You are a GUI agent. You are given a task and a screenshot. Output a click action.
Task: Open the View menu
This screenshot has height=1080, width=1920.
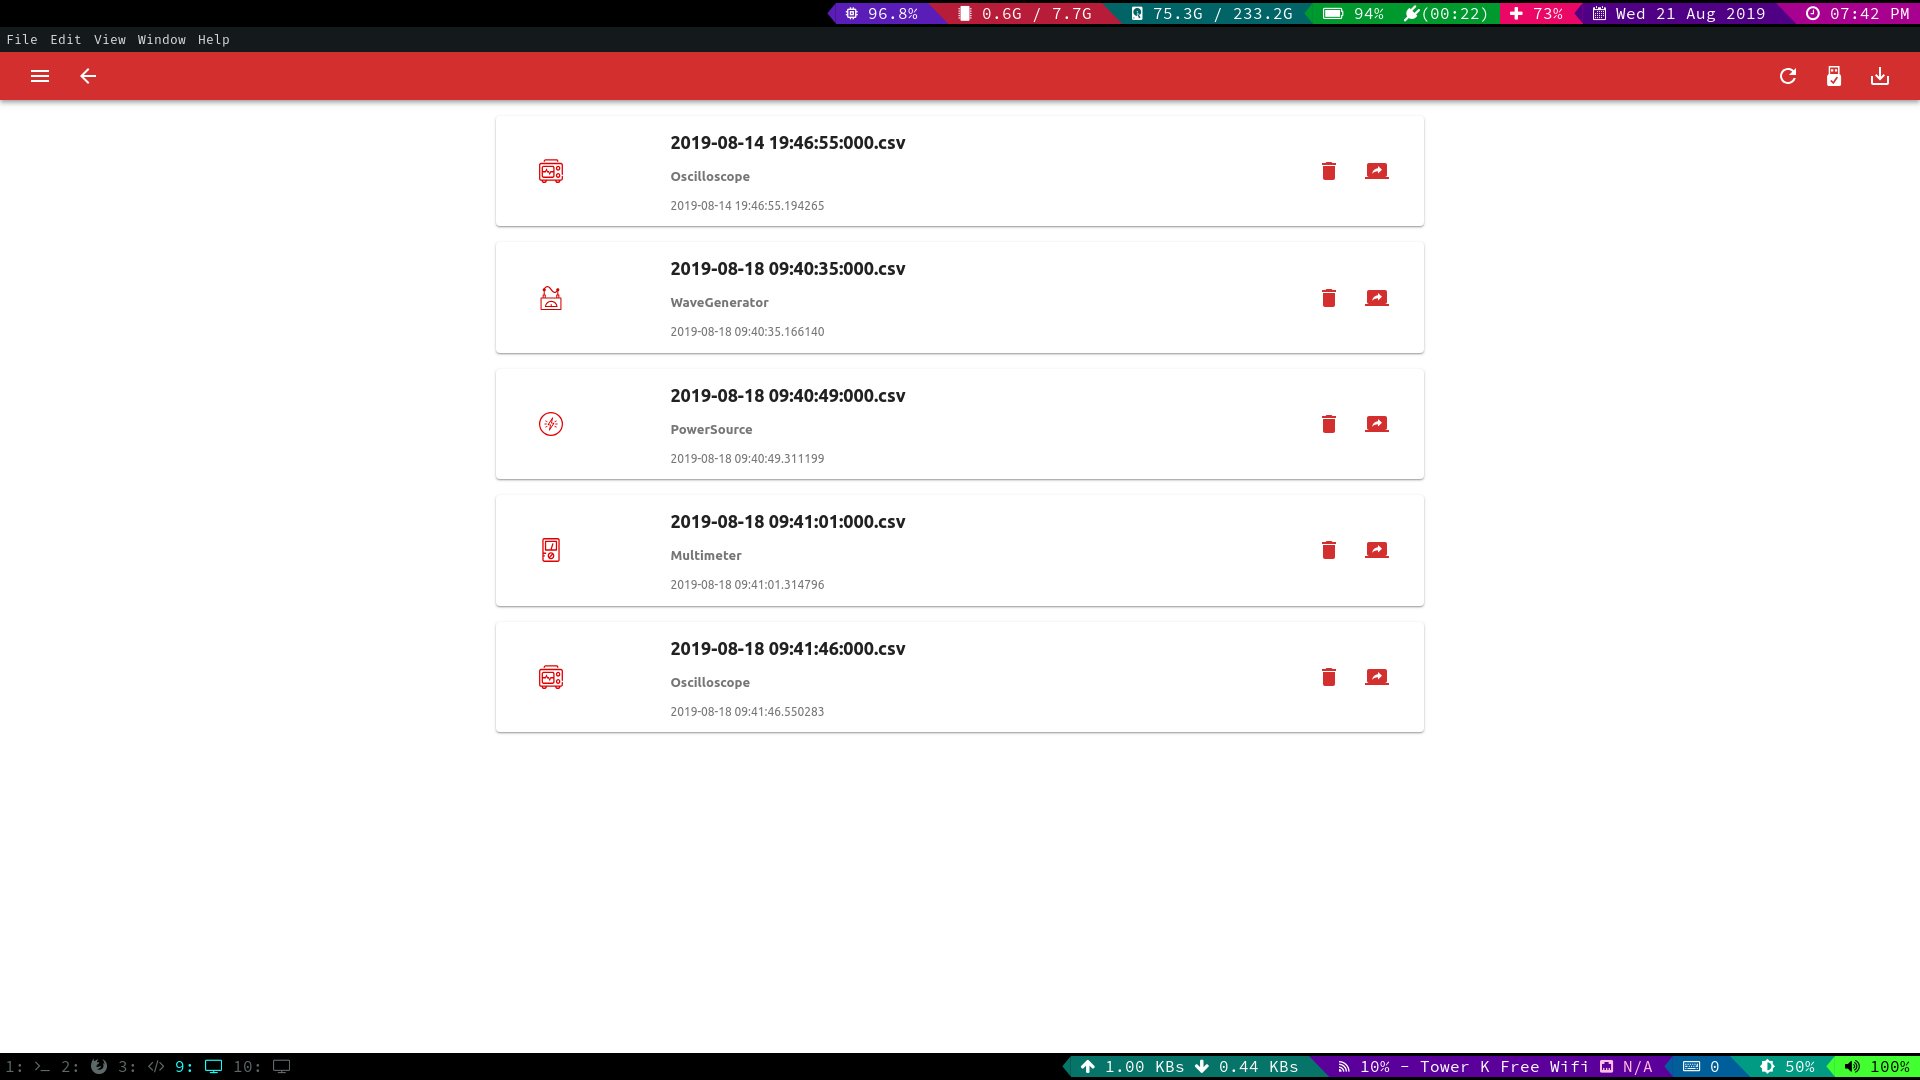click(110, 39)
